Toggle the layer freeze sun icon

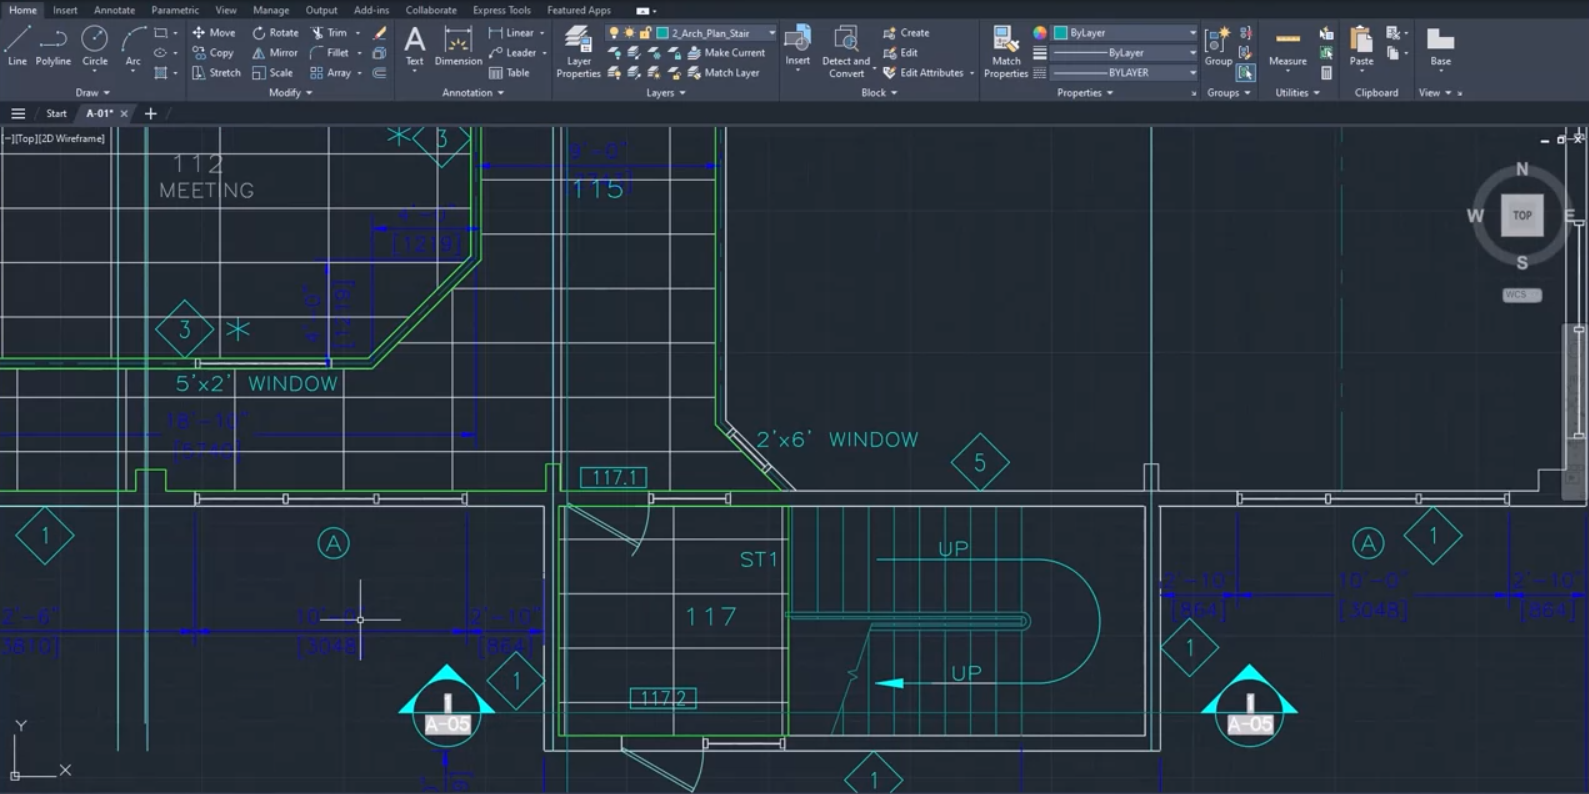click(630, 33)
